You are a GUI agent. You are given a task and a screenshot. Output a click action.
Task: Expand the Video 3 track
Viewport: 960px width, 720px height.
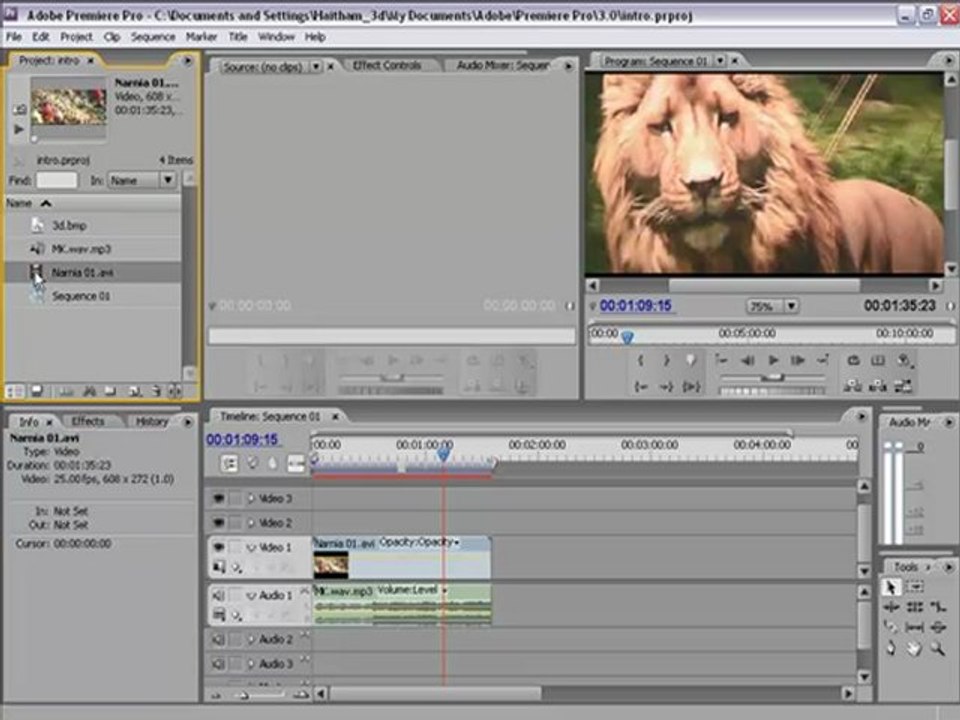coord(250,499)
